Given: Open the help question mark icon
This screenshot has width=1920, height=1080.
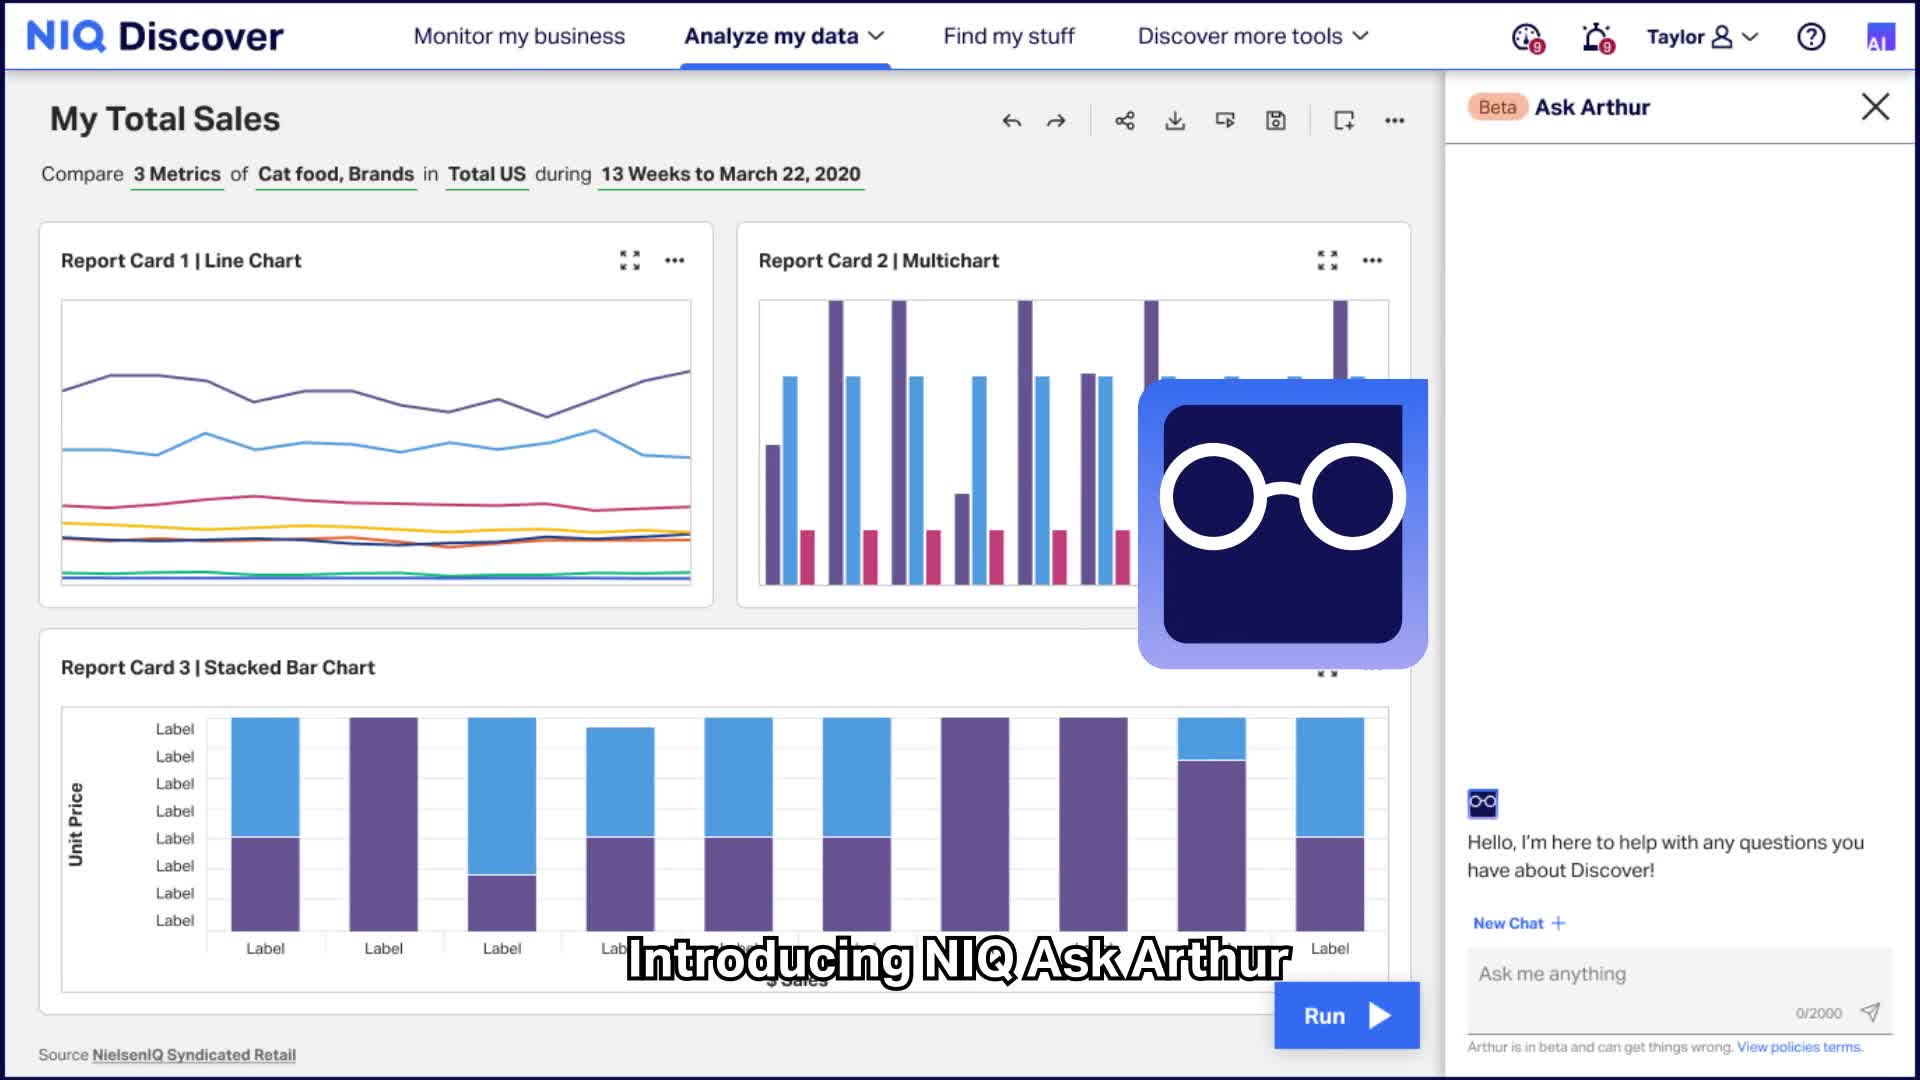Looking at the screenshot, I should coord(1810,37).
